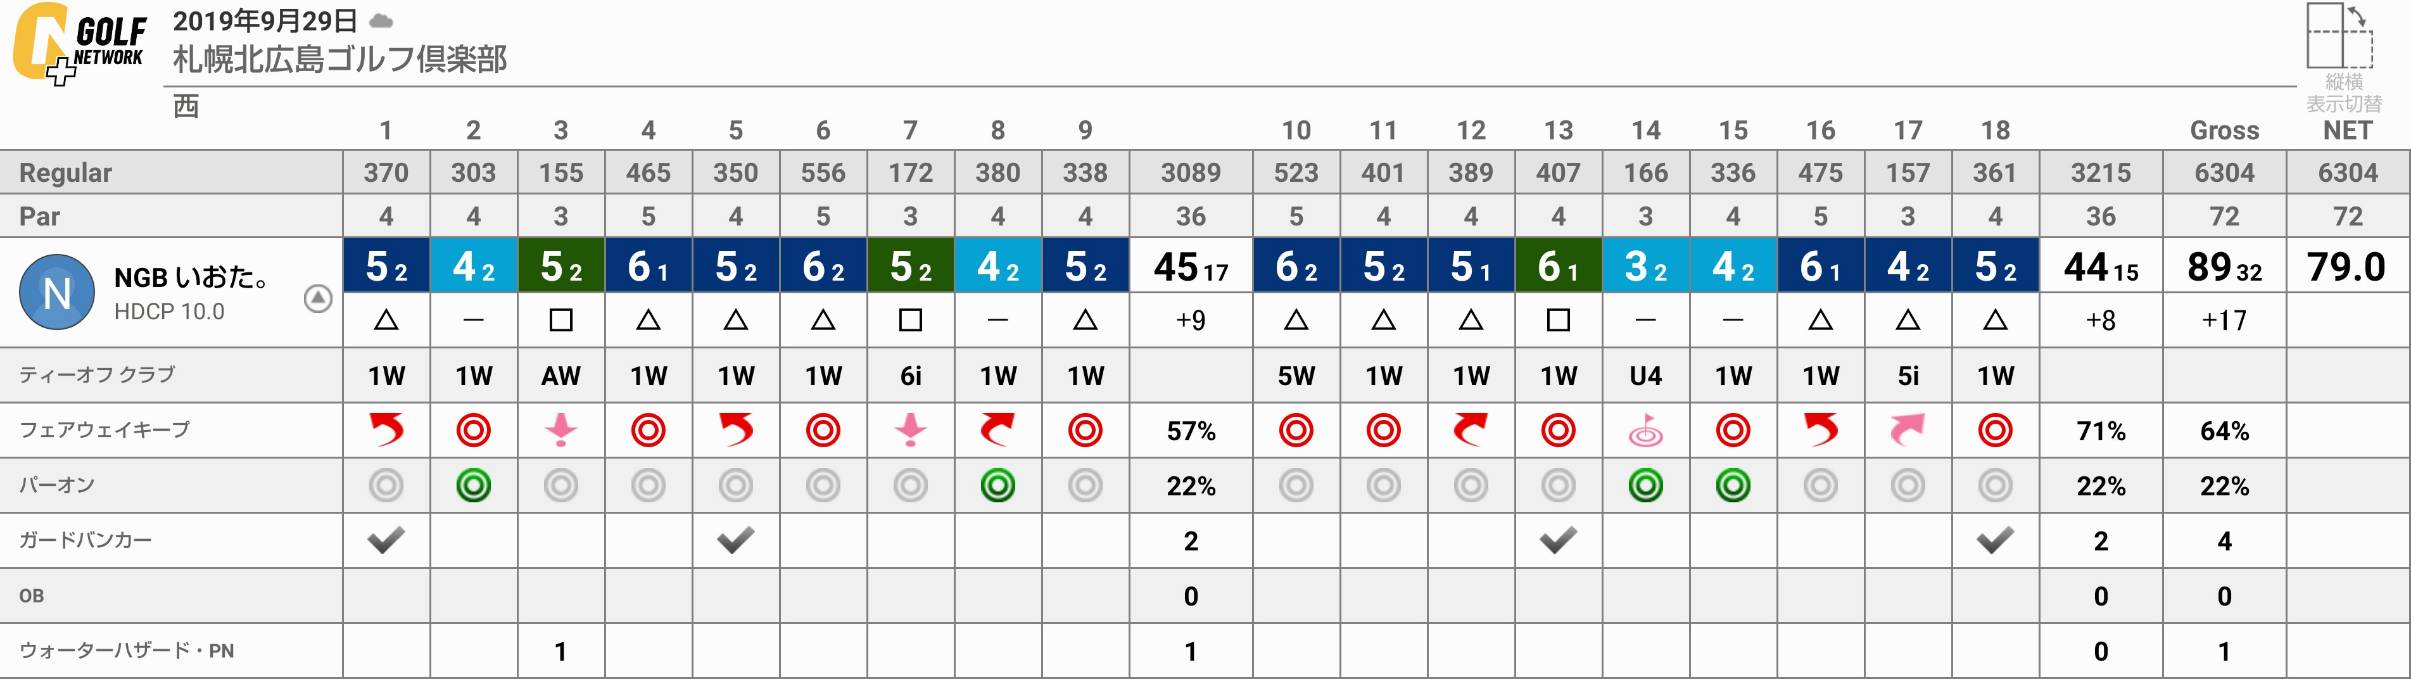
Task: Toggle hole 1 guard bunker checkmark
Action: [386, 540]
